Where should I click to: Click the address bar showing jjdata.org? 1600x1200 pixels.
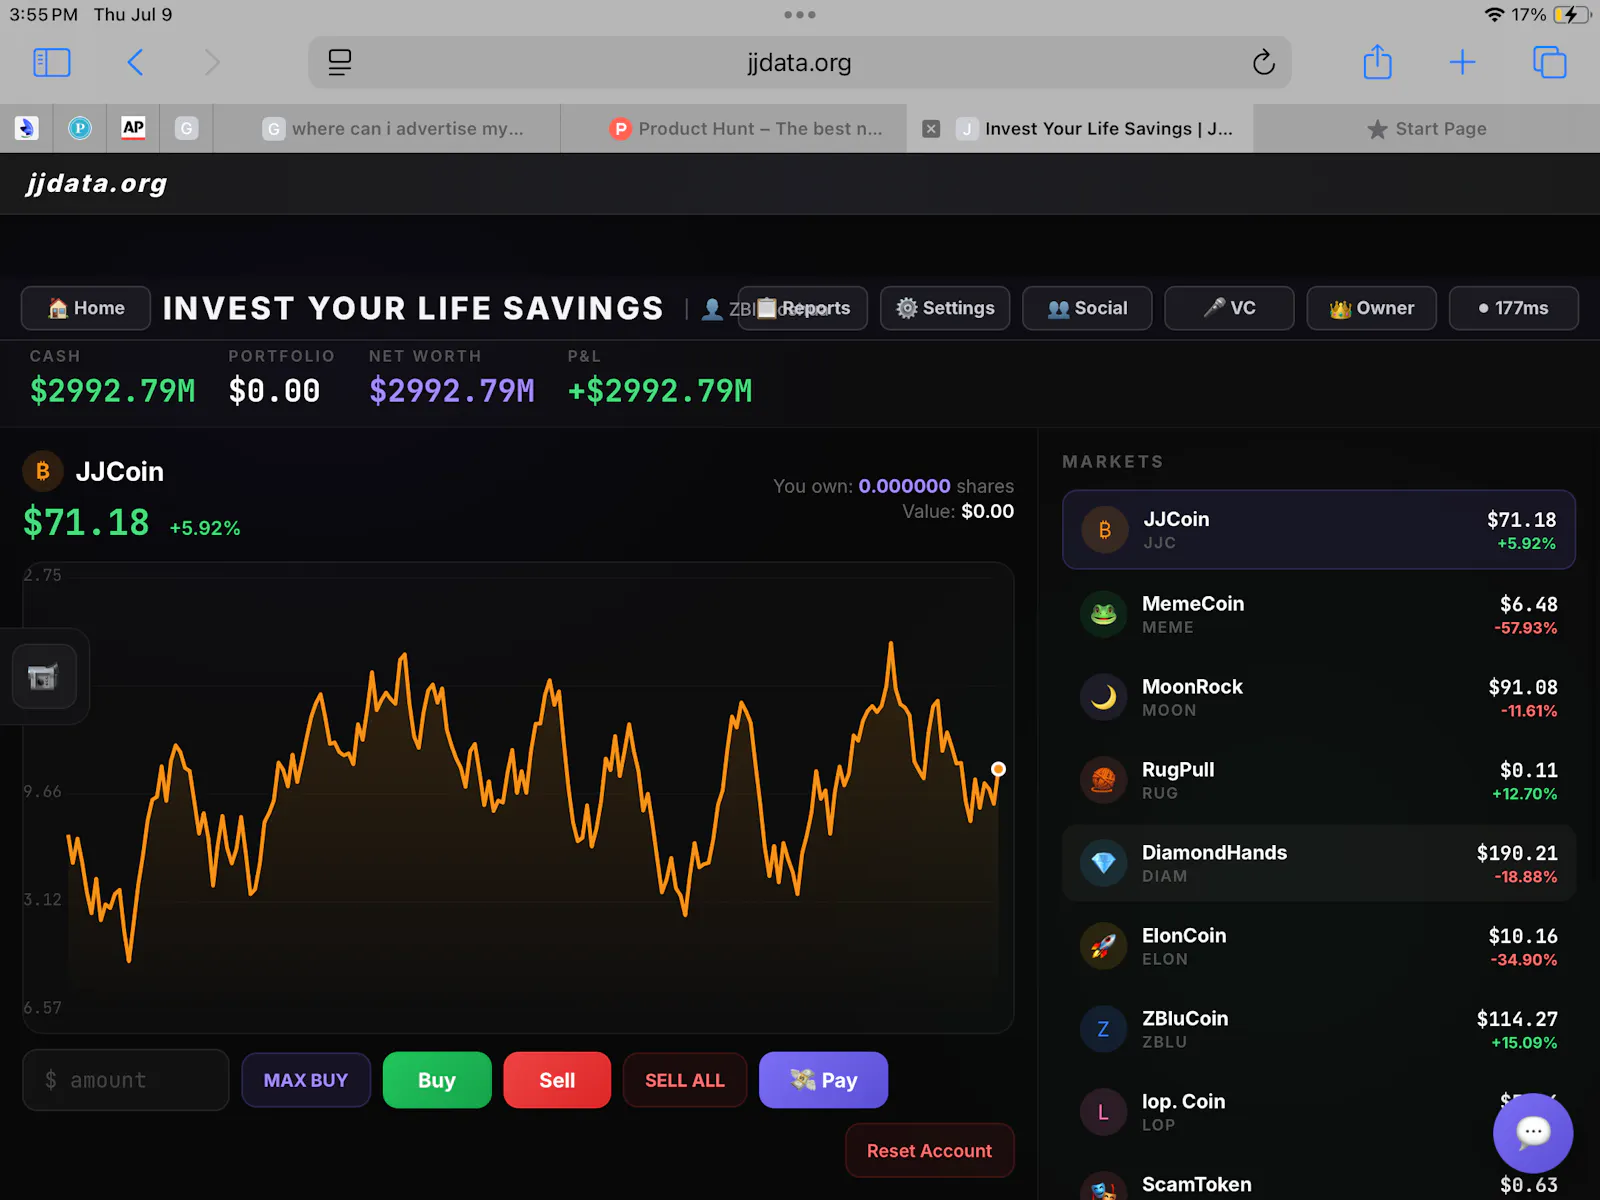pyautogui.click(x=800, y=63)
